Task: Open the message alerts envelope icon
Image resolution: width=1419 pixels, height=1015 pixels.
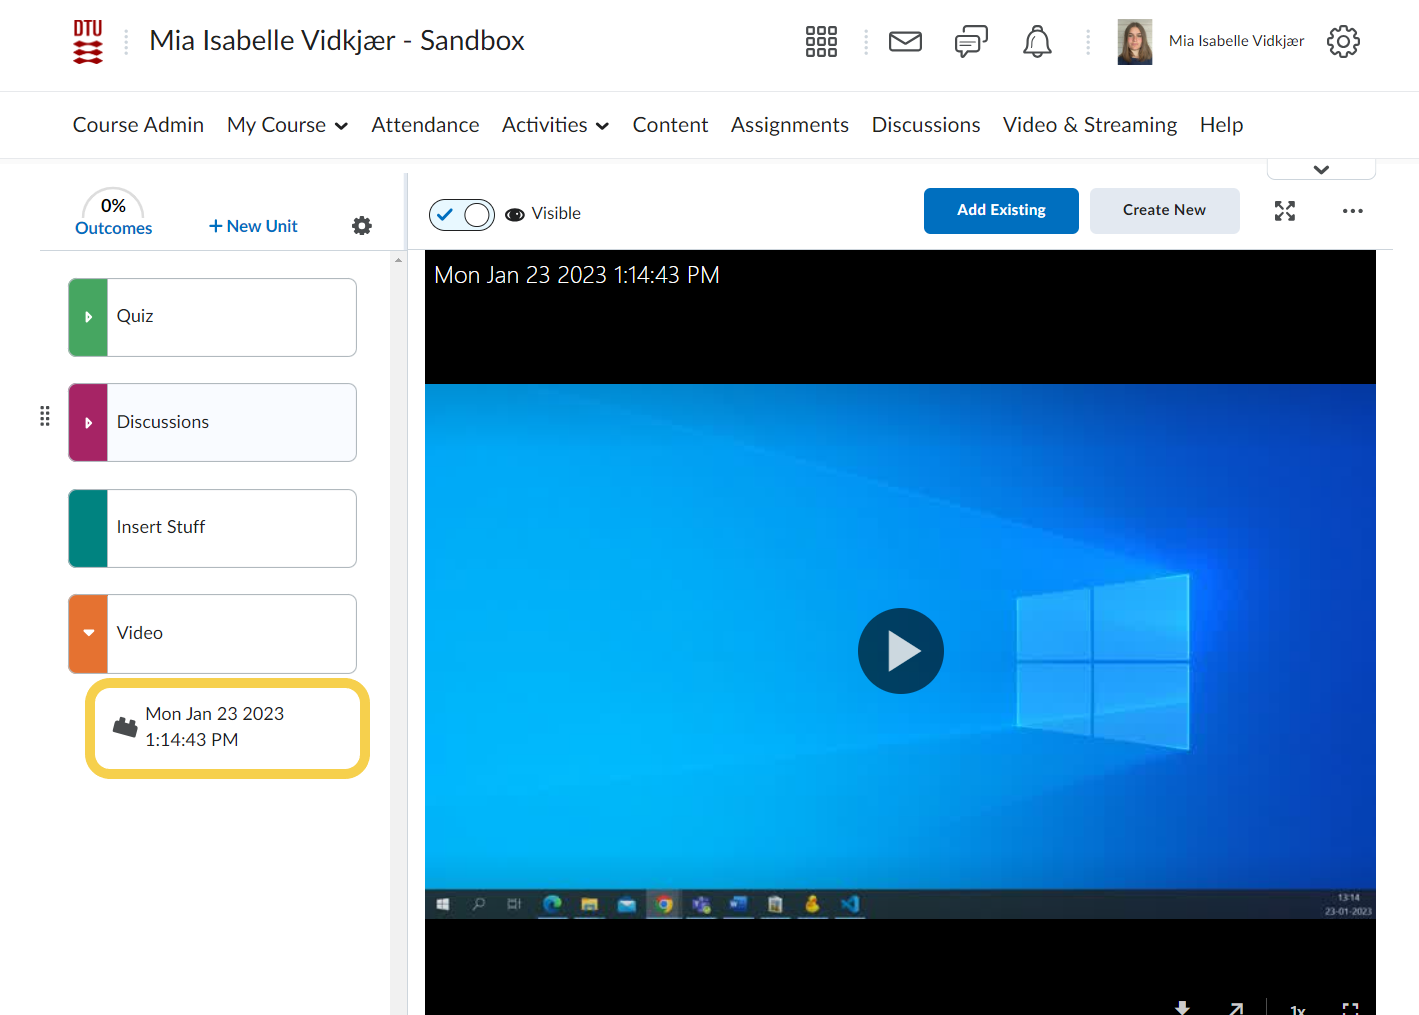Action: click(x=905, y=41)
